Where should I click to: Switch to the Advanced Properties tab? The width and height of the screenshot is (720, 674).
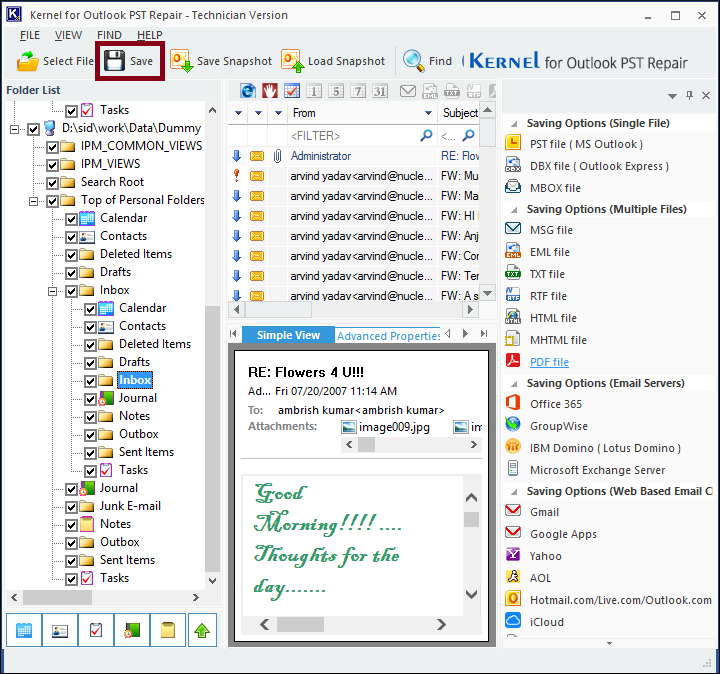point(388,336)
